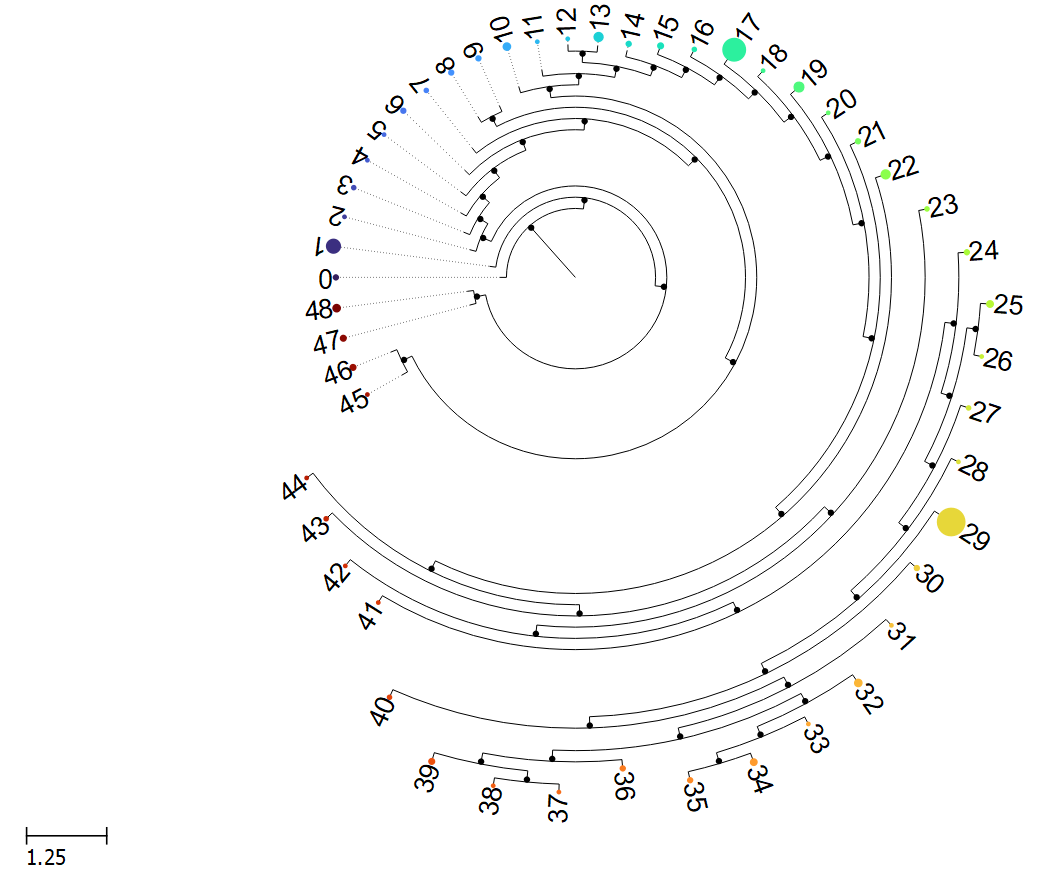Click the cyan node marker at tip 13
Viewport: 1042px width, 877px height.
tap(598, 37)
